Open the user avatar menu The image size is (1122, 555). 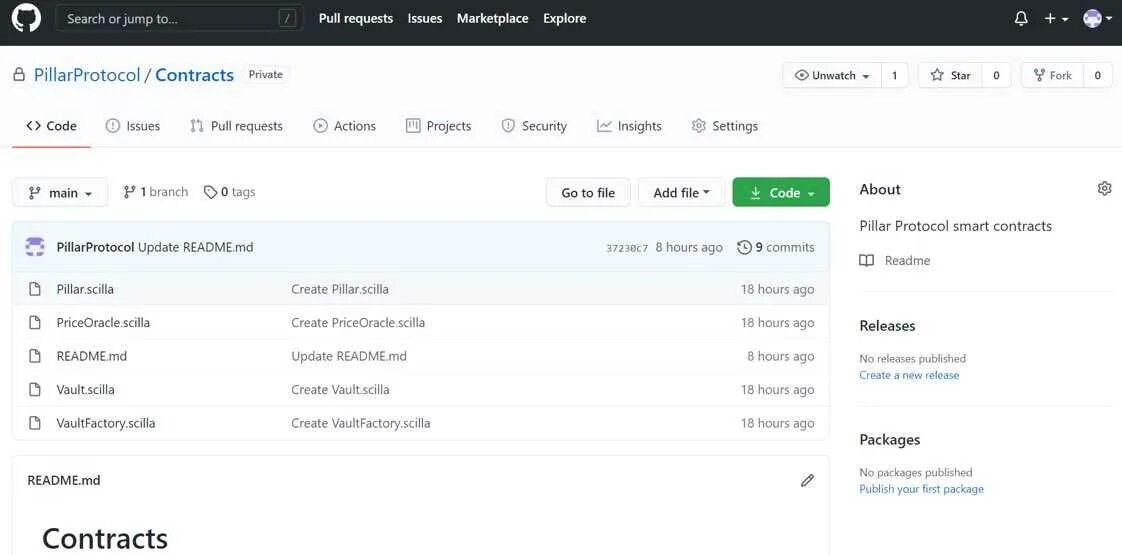coord(1097,18)
